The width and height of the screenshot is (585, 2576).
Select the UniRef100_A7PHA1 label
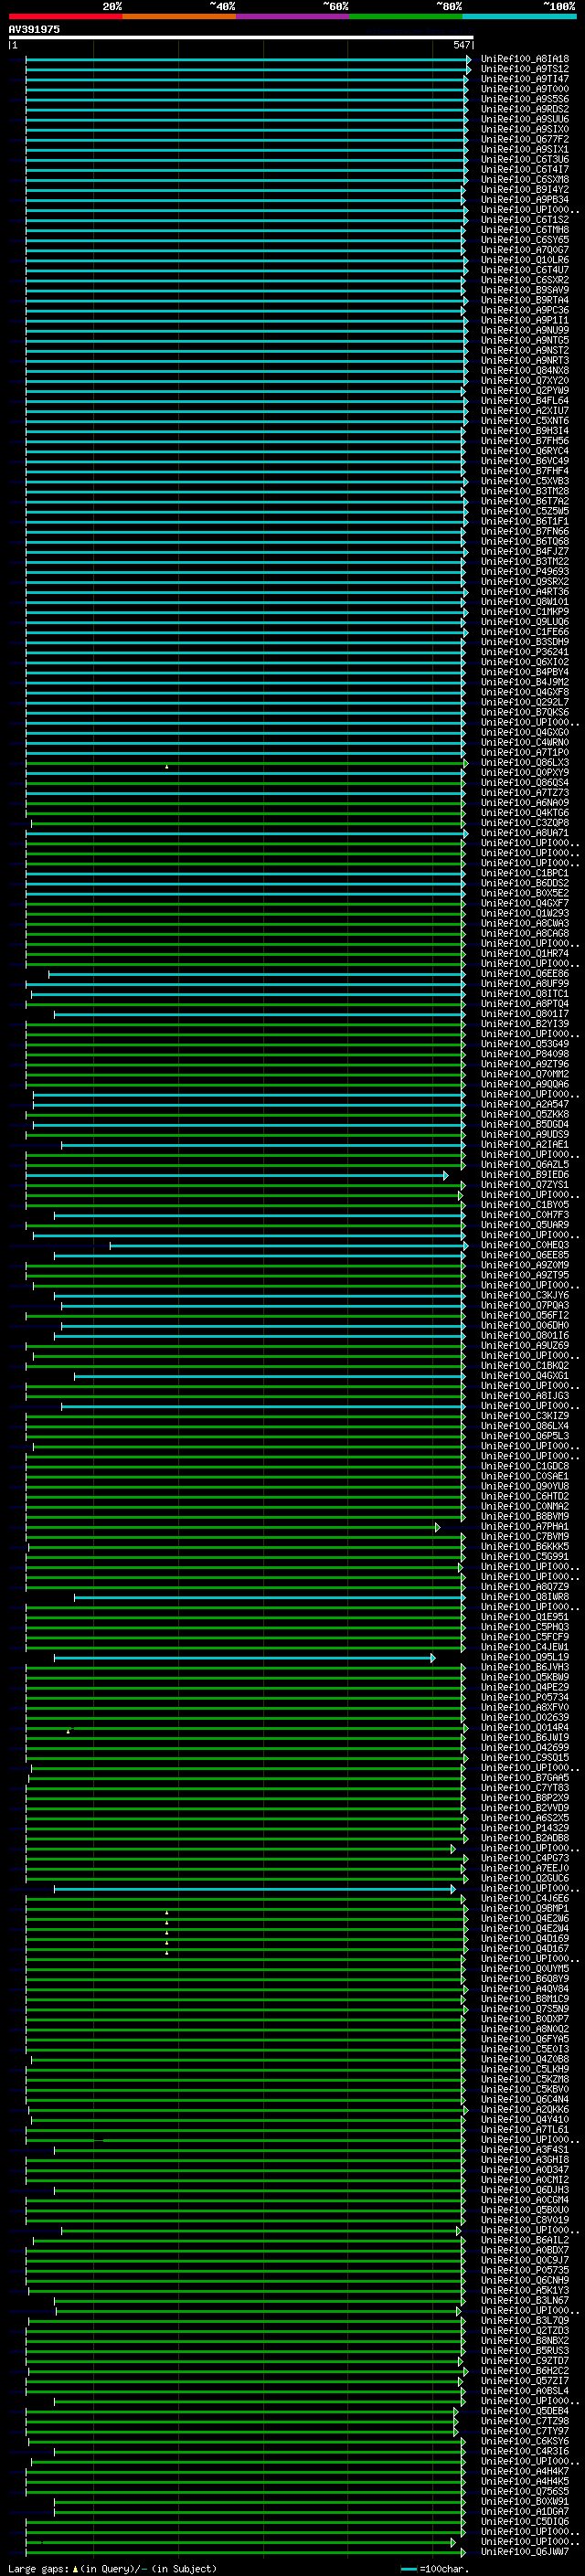(x=525, y=1527)
